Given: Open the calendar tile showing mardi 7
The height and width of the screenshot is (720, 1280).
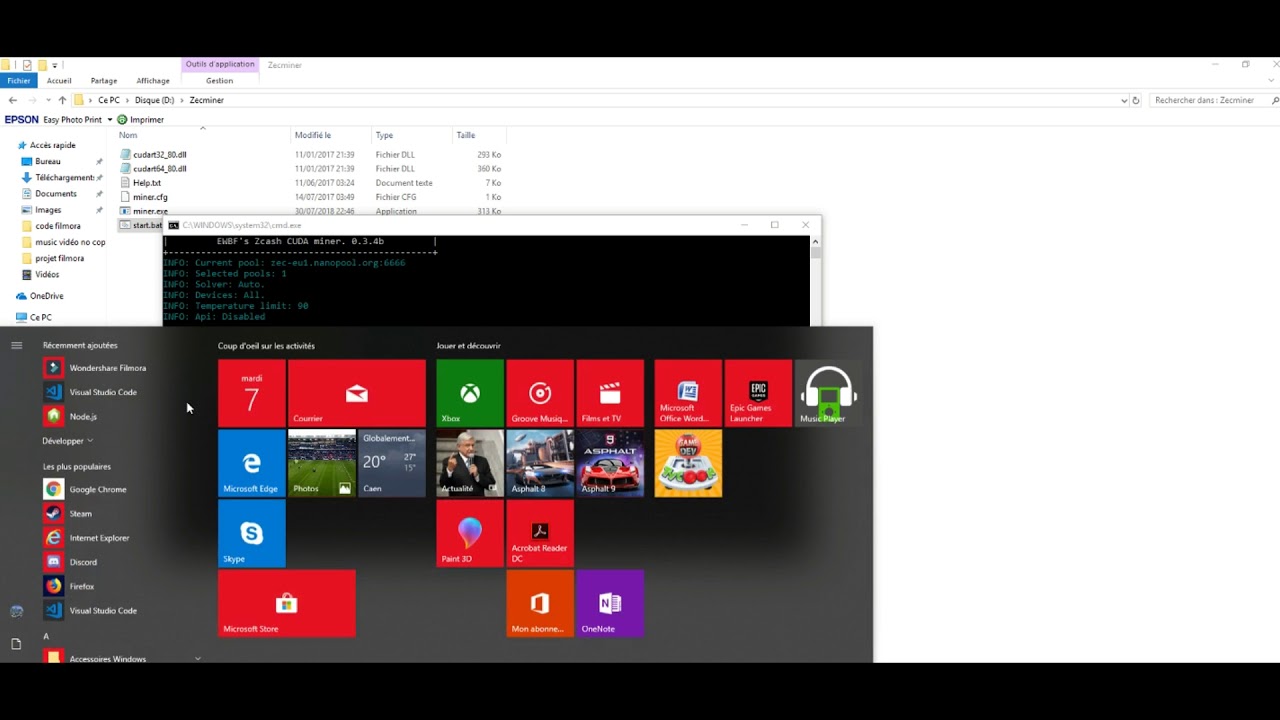Looking at the screenshot, I should click(x=251, y=393).
